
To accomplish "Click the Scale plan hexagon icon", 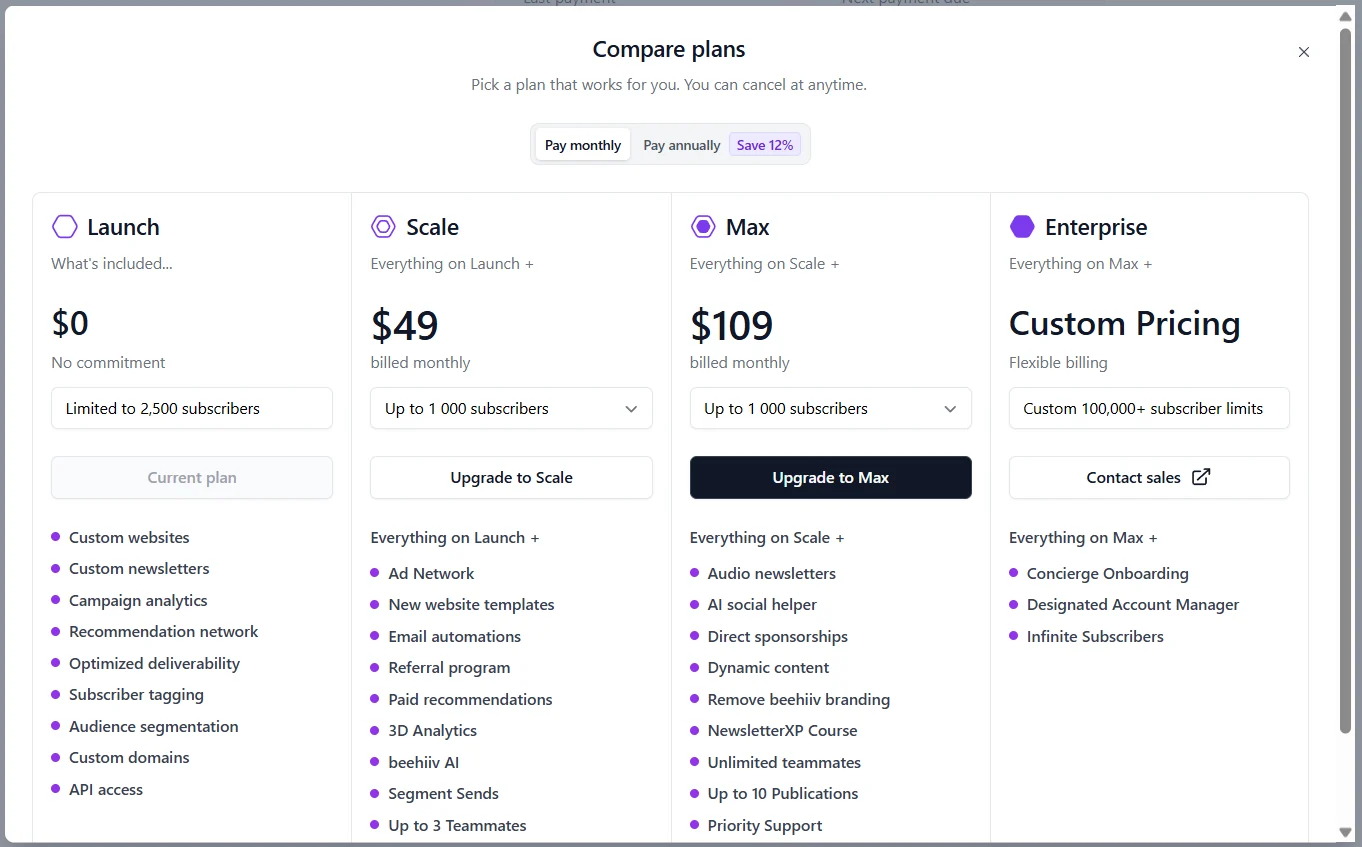I will coord(383,227).
